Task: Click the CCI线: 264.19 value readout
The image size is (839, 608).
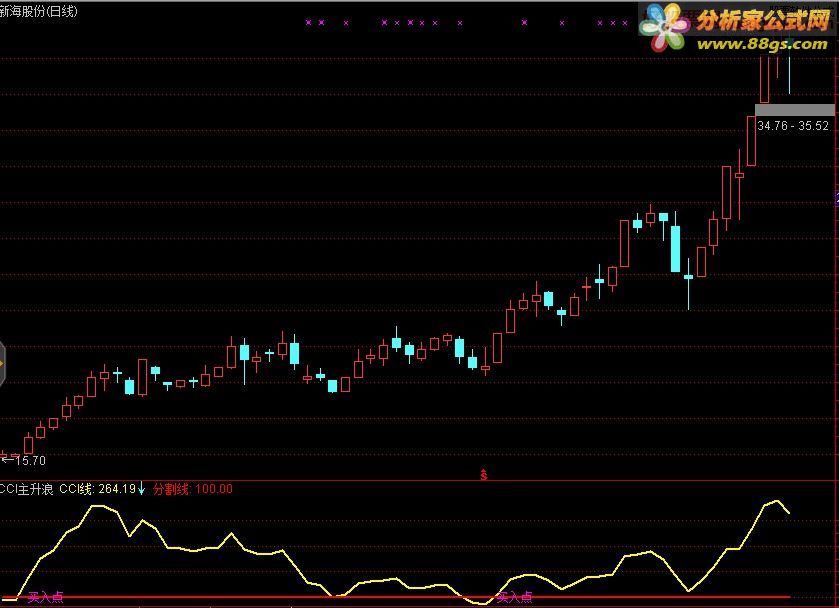Action: pyautogui.click(x=97, y=489)
